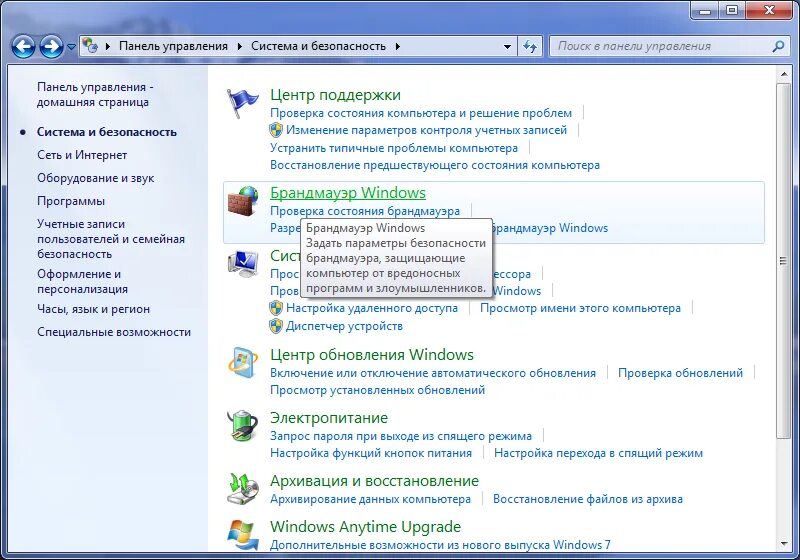Click the Back navigation arrow
800x560 pixels.
tap(23, 46)
